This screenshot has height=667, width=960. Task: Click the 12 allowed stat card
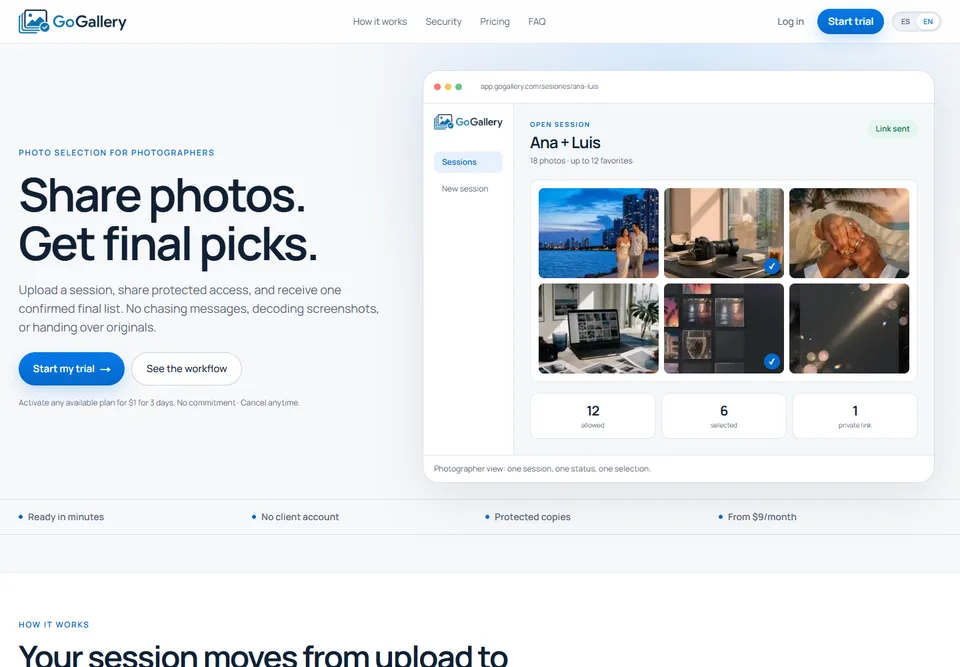pyautogui.click(x=593, y=416)
